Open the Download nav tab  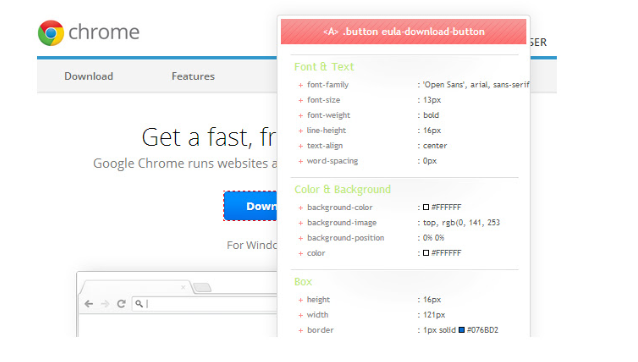89,76
